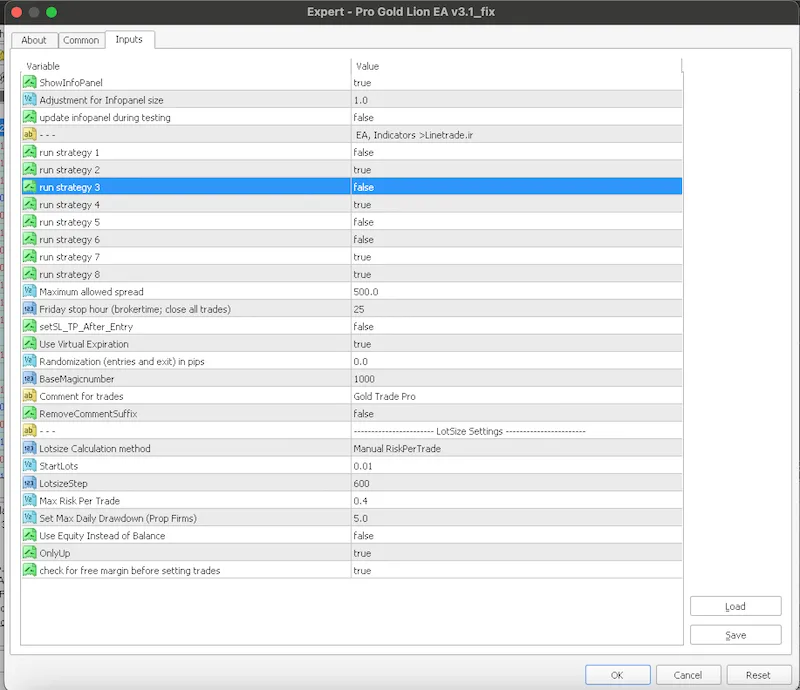Image resolution: width=800 pixels, height=690 pixels.
Task: Edit BaseMagicnumber value 1000
Action: click(516, 378)
